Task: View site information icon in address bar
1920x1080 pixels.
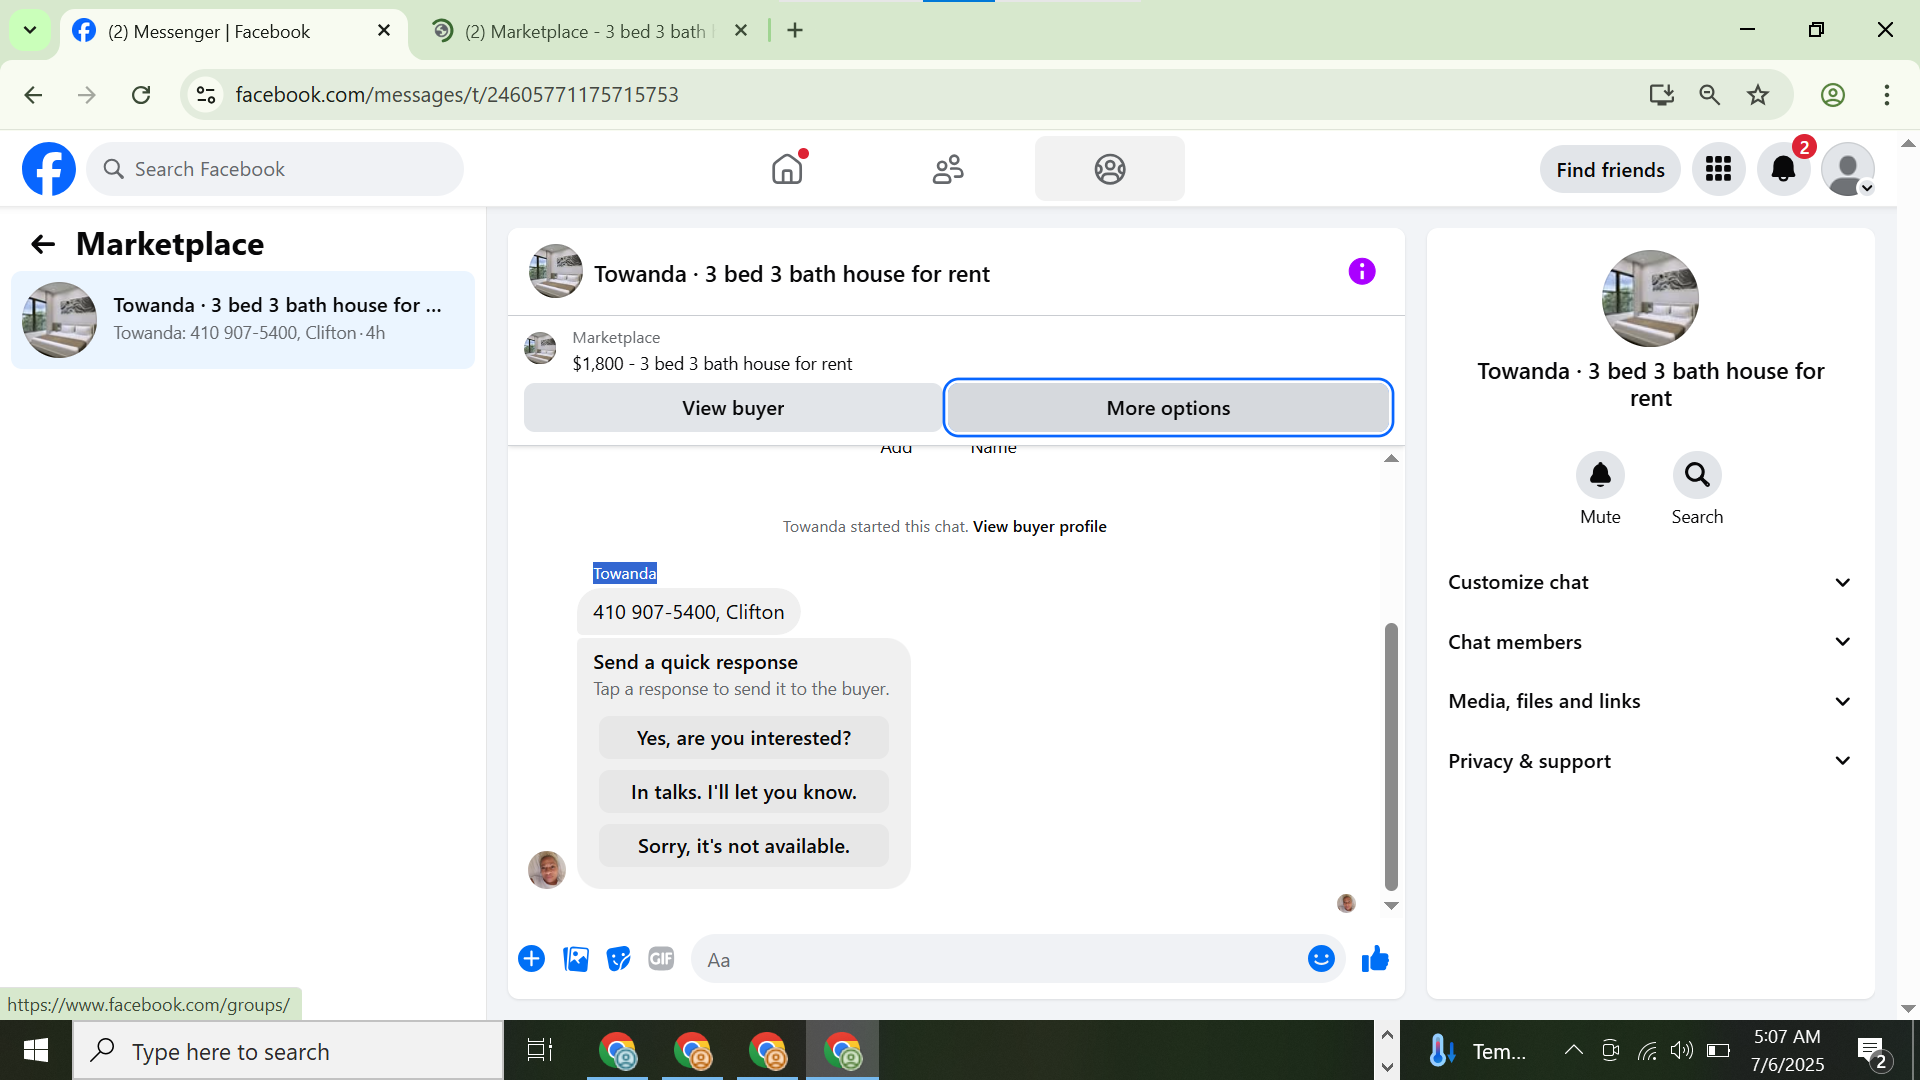Action: coord(206,95)
